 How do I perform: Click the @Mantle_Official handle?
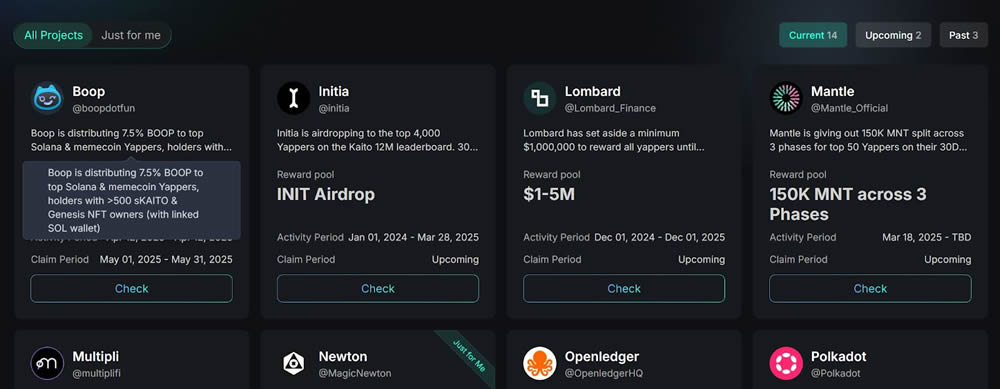tap(849, 108)
